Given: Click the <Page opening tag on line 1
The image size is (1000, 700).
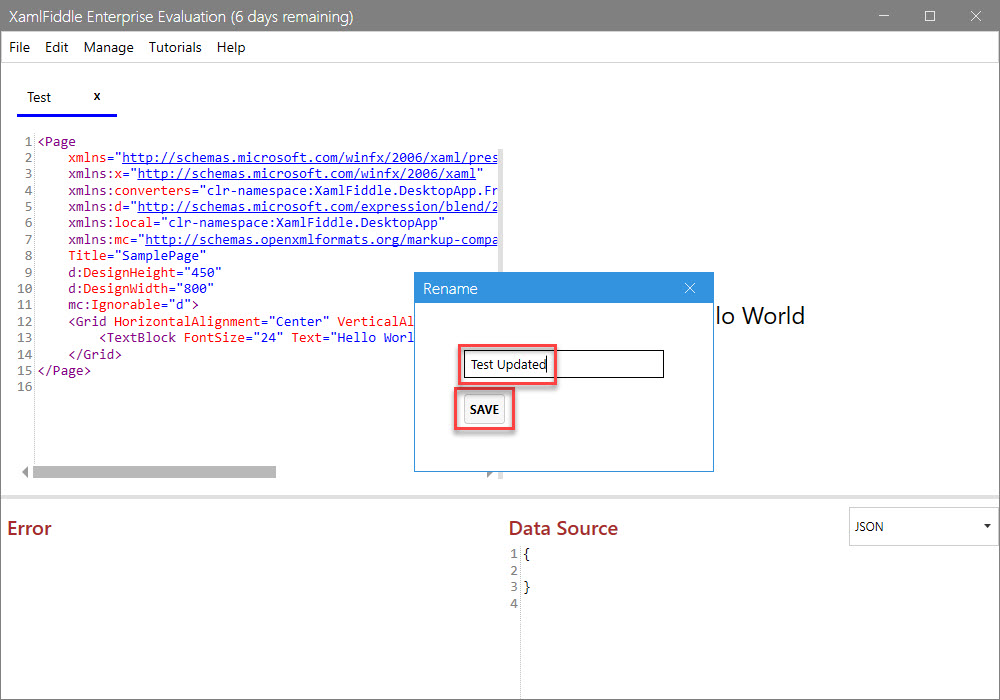Looking at the screenshot, I should (56, 142).
